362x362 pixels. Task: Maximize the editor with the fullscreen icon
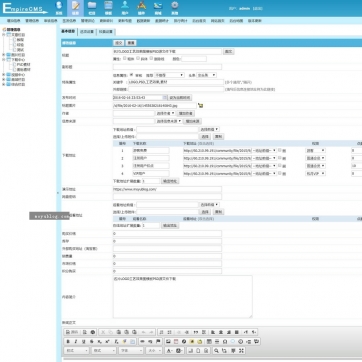(242, 351)
